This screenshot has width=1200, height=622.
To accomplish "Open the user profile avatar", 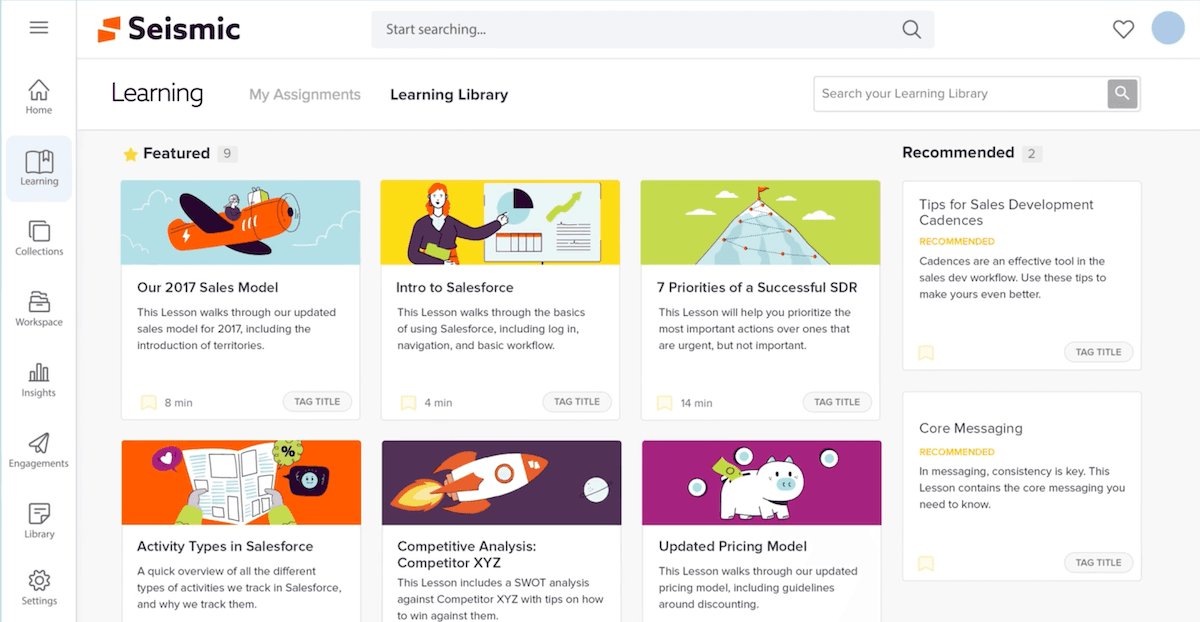I will click(x=1168, y=28).
